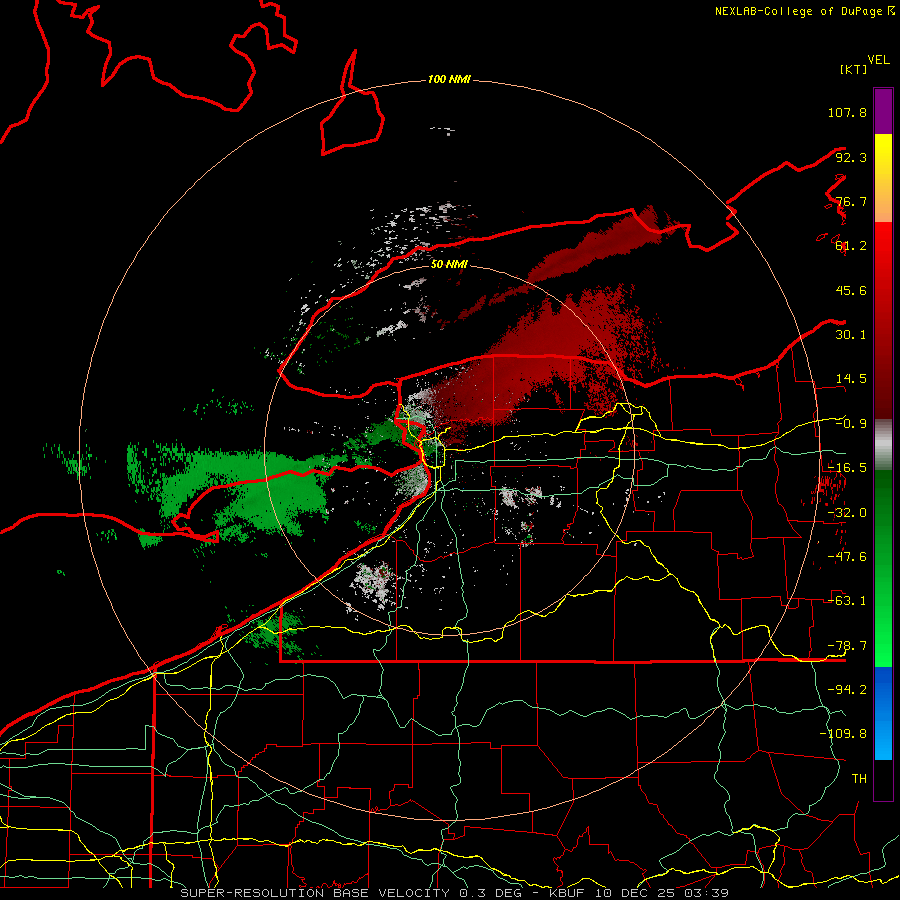This screenshot has height=900, width=900.
Task: Click the -78.7 scale value
Action: click(x=847, y=646)
